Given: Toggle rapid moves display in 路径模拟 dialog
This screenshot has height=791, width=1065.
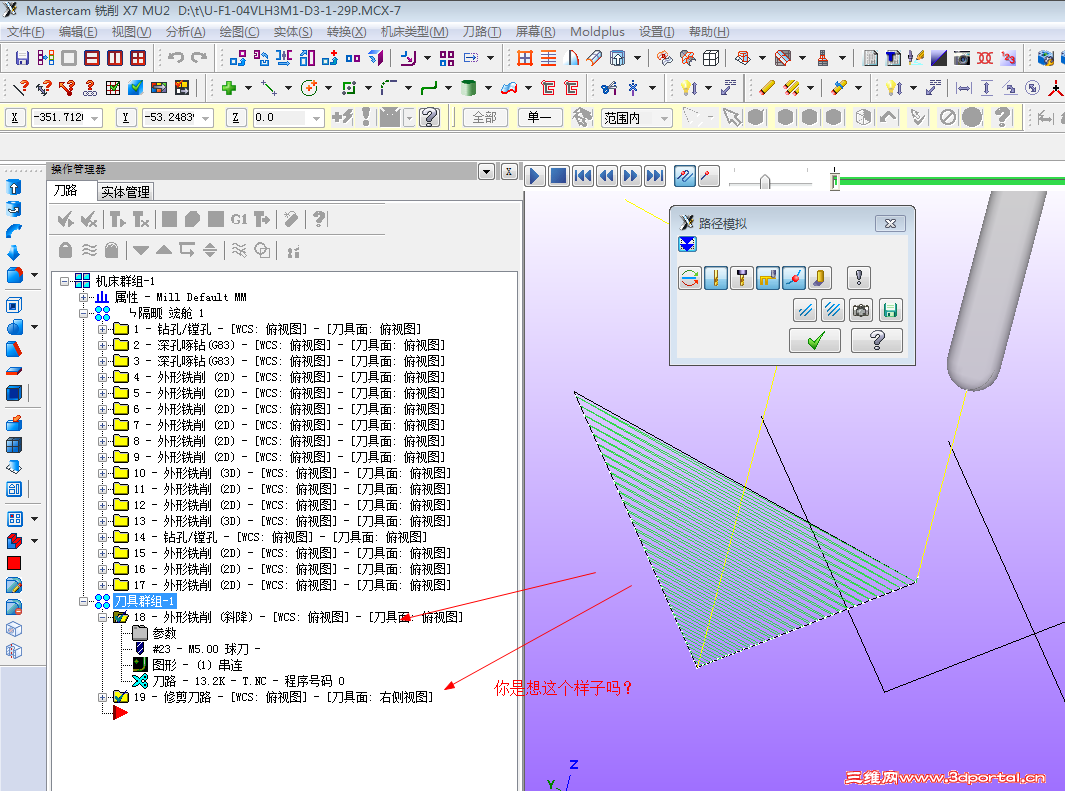Looking at the screenshot, I should point(768,278).
